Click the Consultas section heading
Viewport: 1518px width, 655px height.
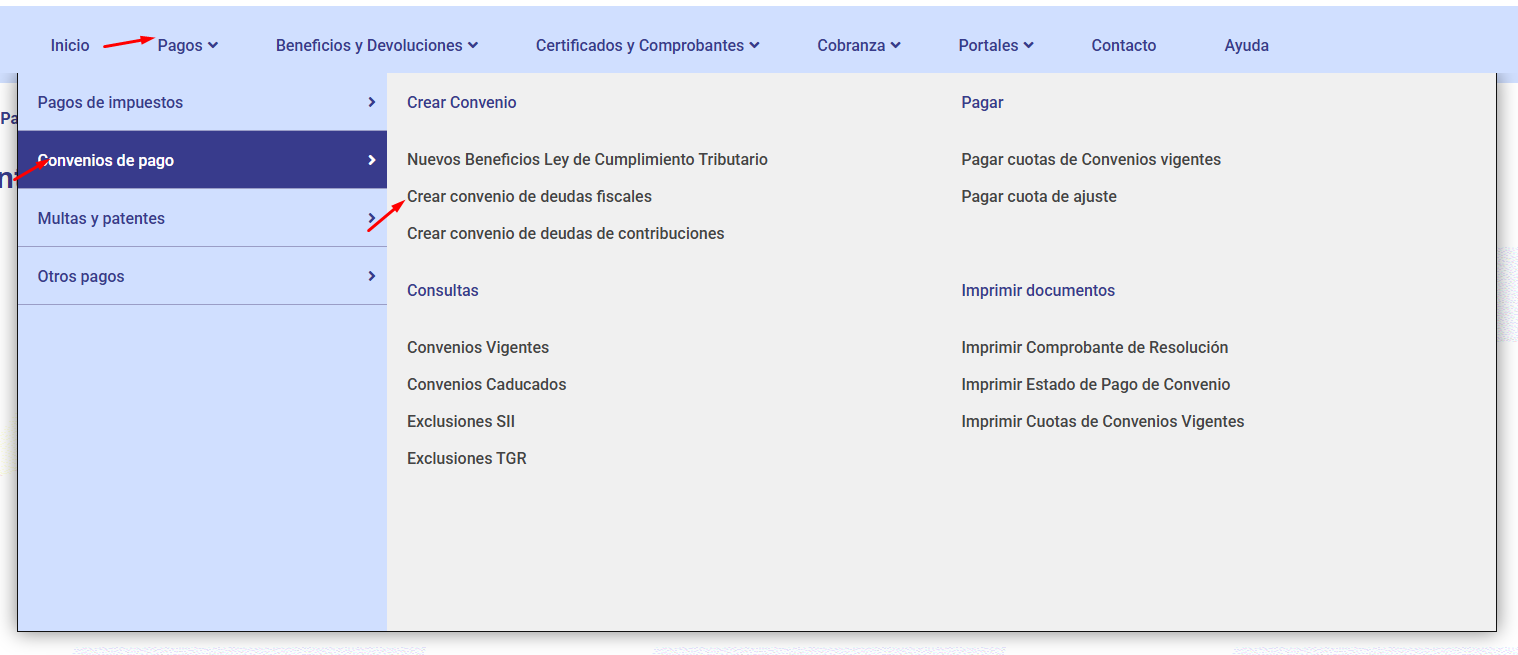[443, 290]
